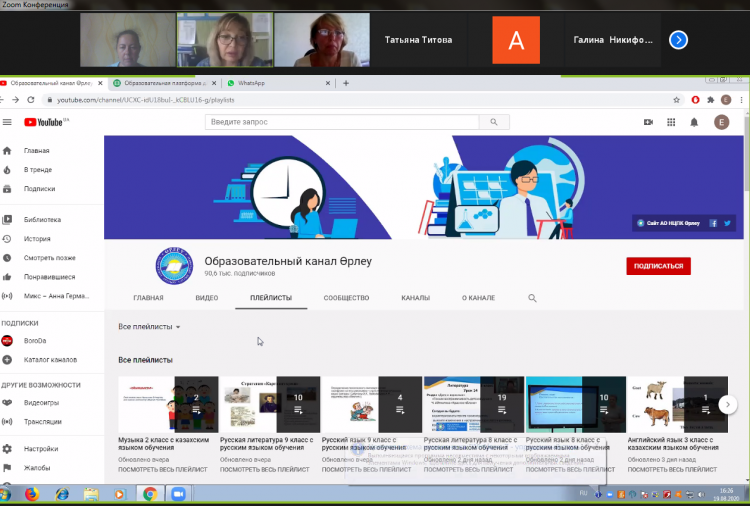Click the channel Өрлеу avatar logo
Screen dimensions: 750x506
pos(174,266)
